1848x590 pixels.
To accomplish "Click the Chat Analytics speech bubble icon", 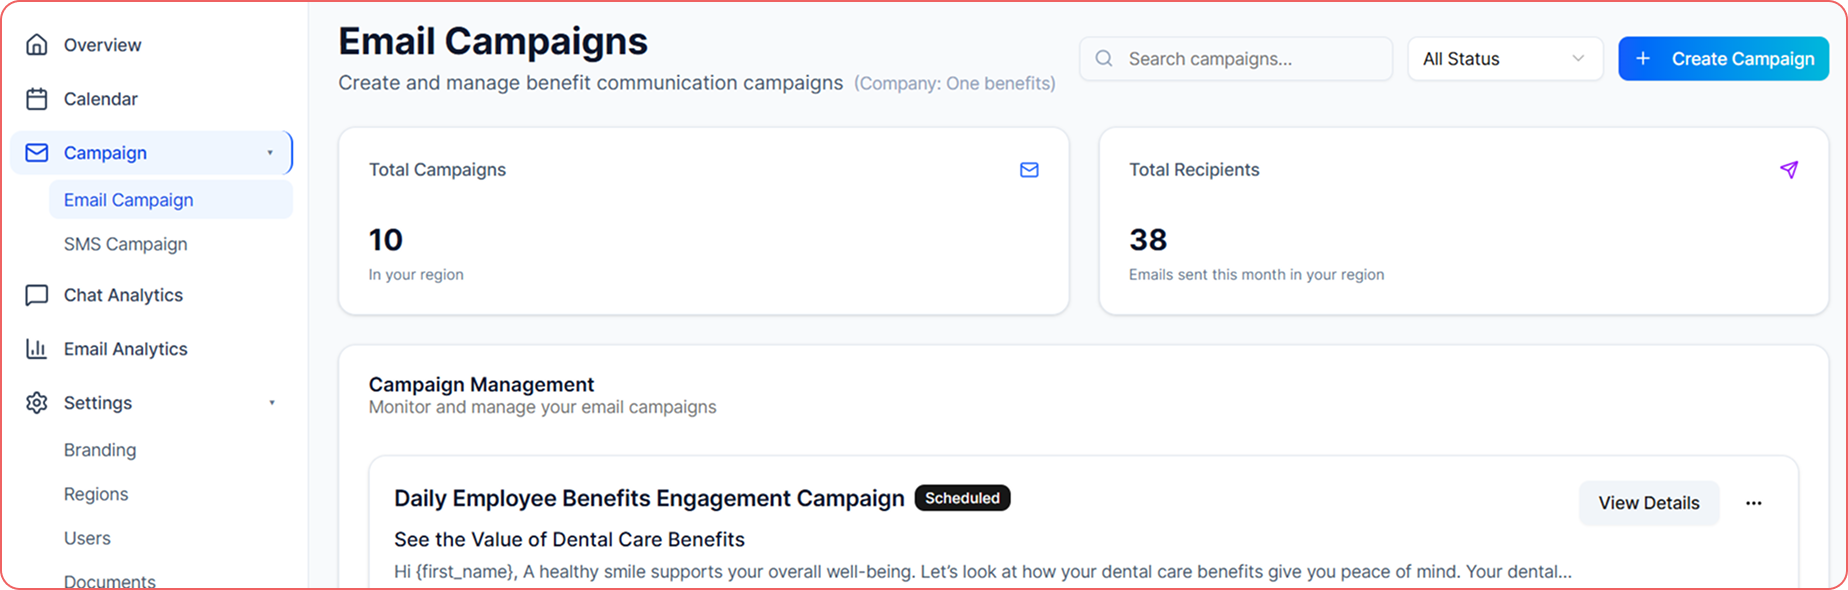I will tap(37, 295).
